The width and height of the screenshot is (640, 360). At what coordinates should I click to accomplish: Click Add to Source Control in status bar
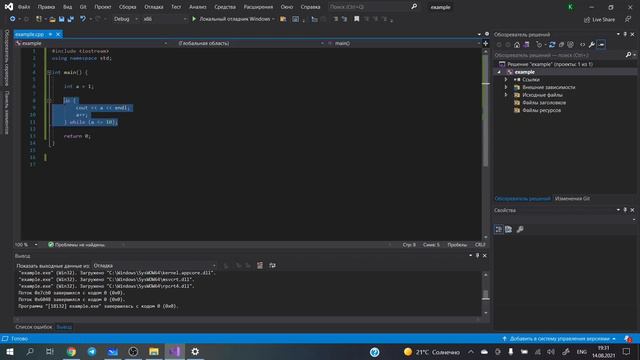[x=559, y=339]
